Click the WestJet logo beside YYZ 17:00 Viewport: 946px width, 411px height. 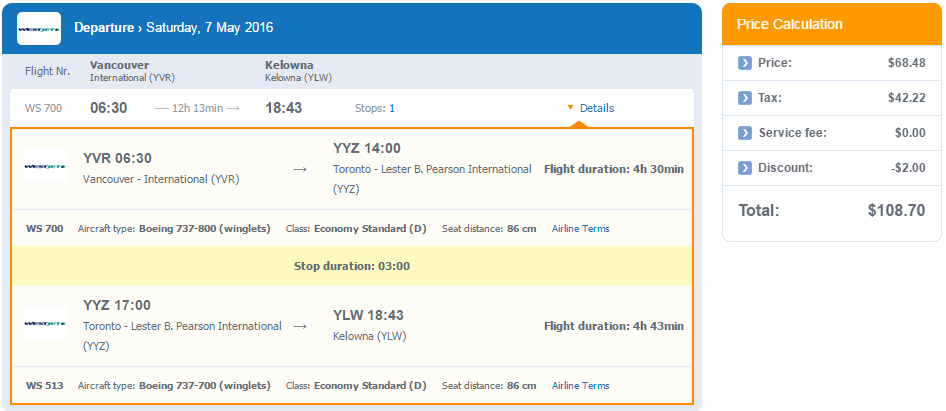coord(45,323)
